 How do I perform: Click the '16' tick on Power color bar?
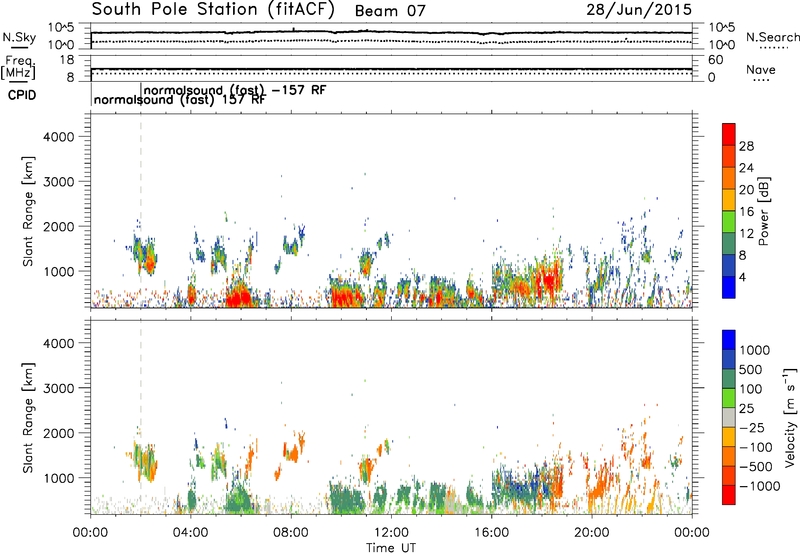click(746, 212)
